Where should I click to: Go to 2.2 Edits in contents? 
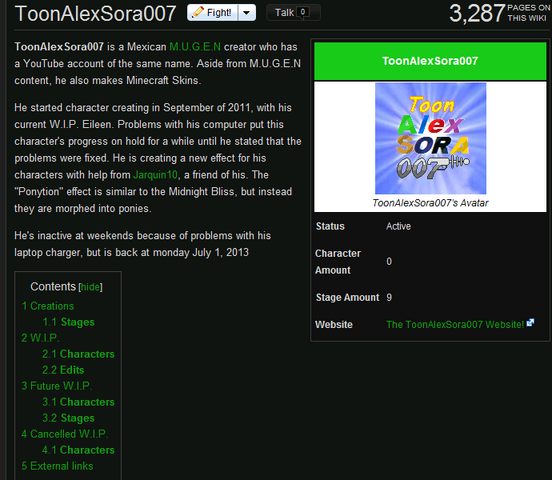click(63, 370)
